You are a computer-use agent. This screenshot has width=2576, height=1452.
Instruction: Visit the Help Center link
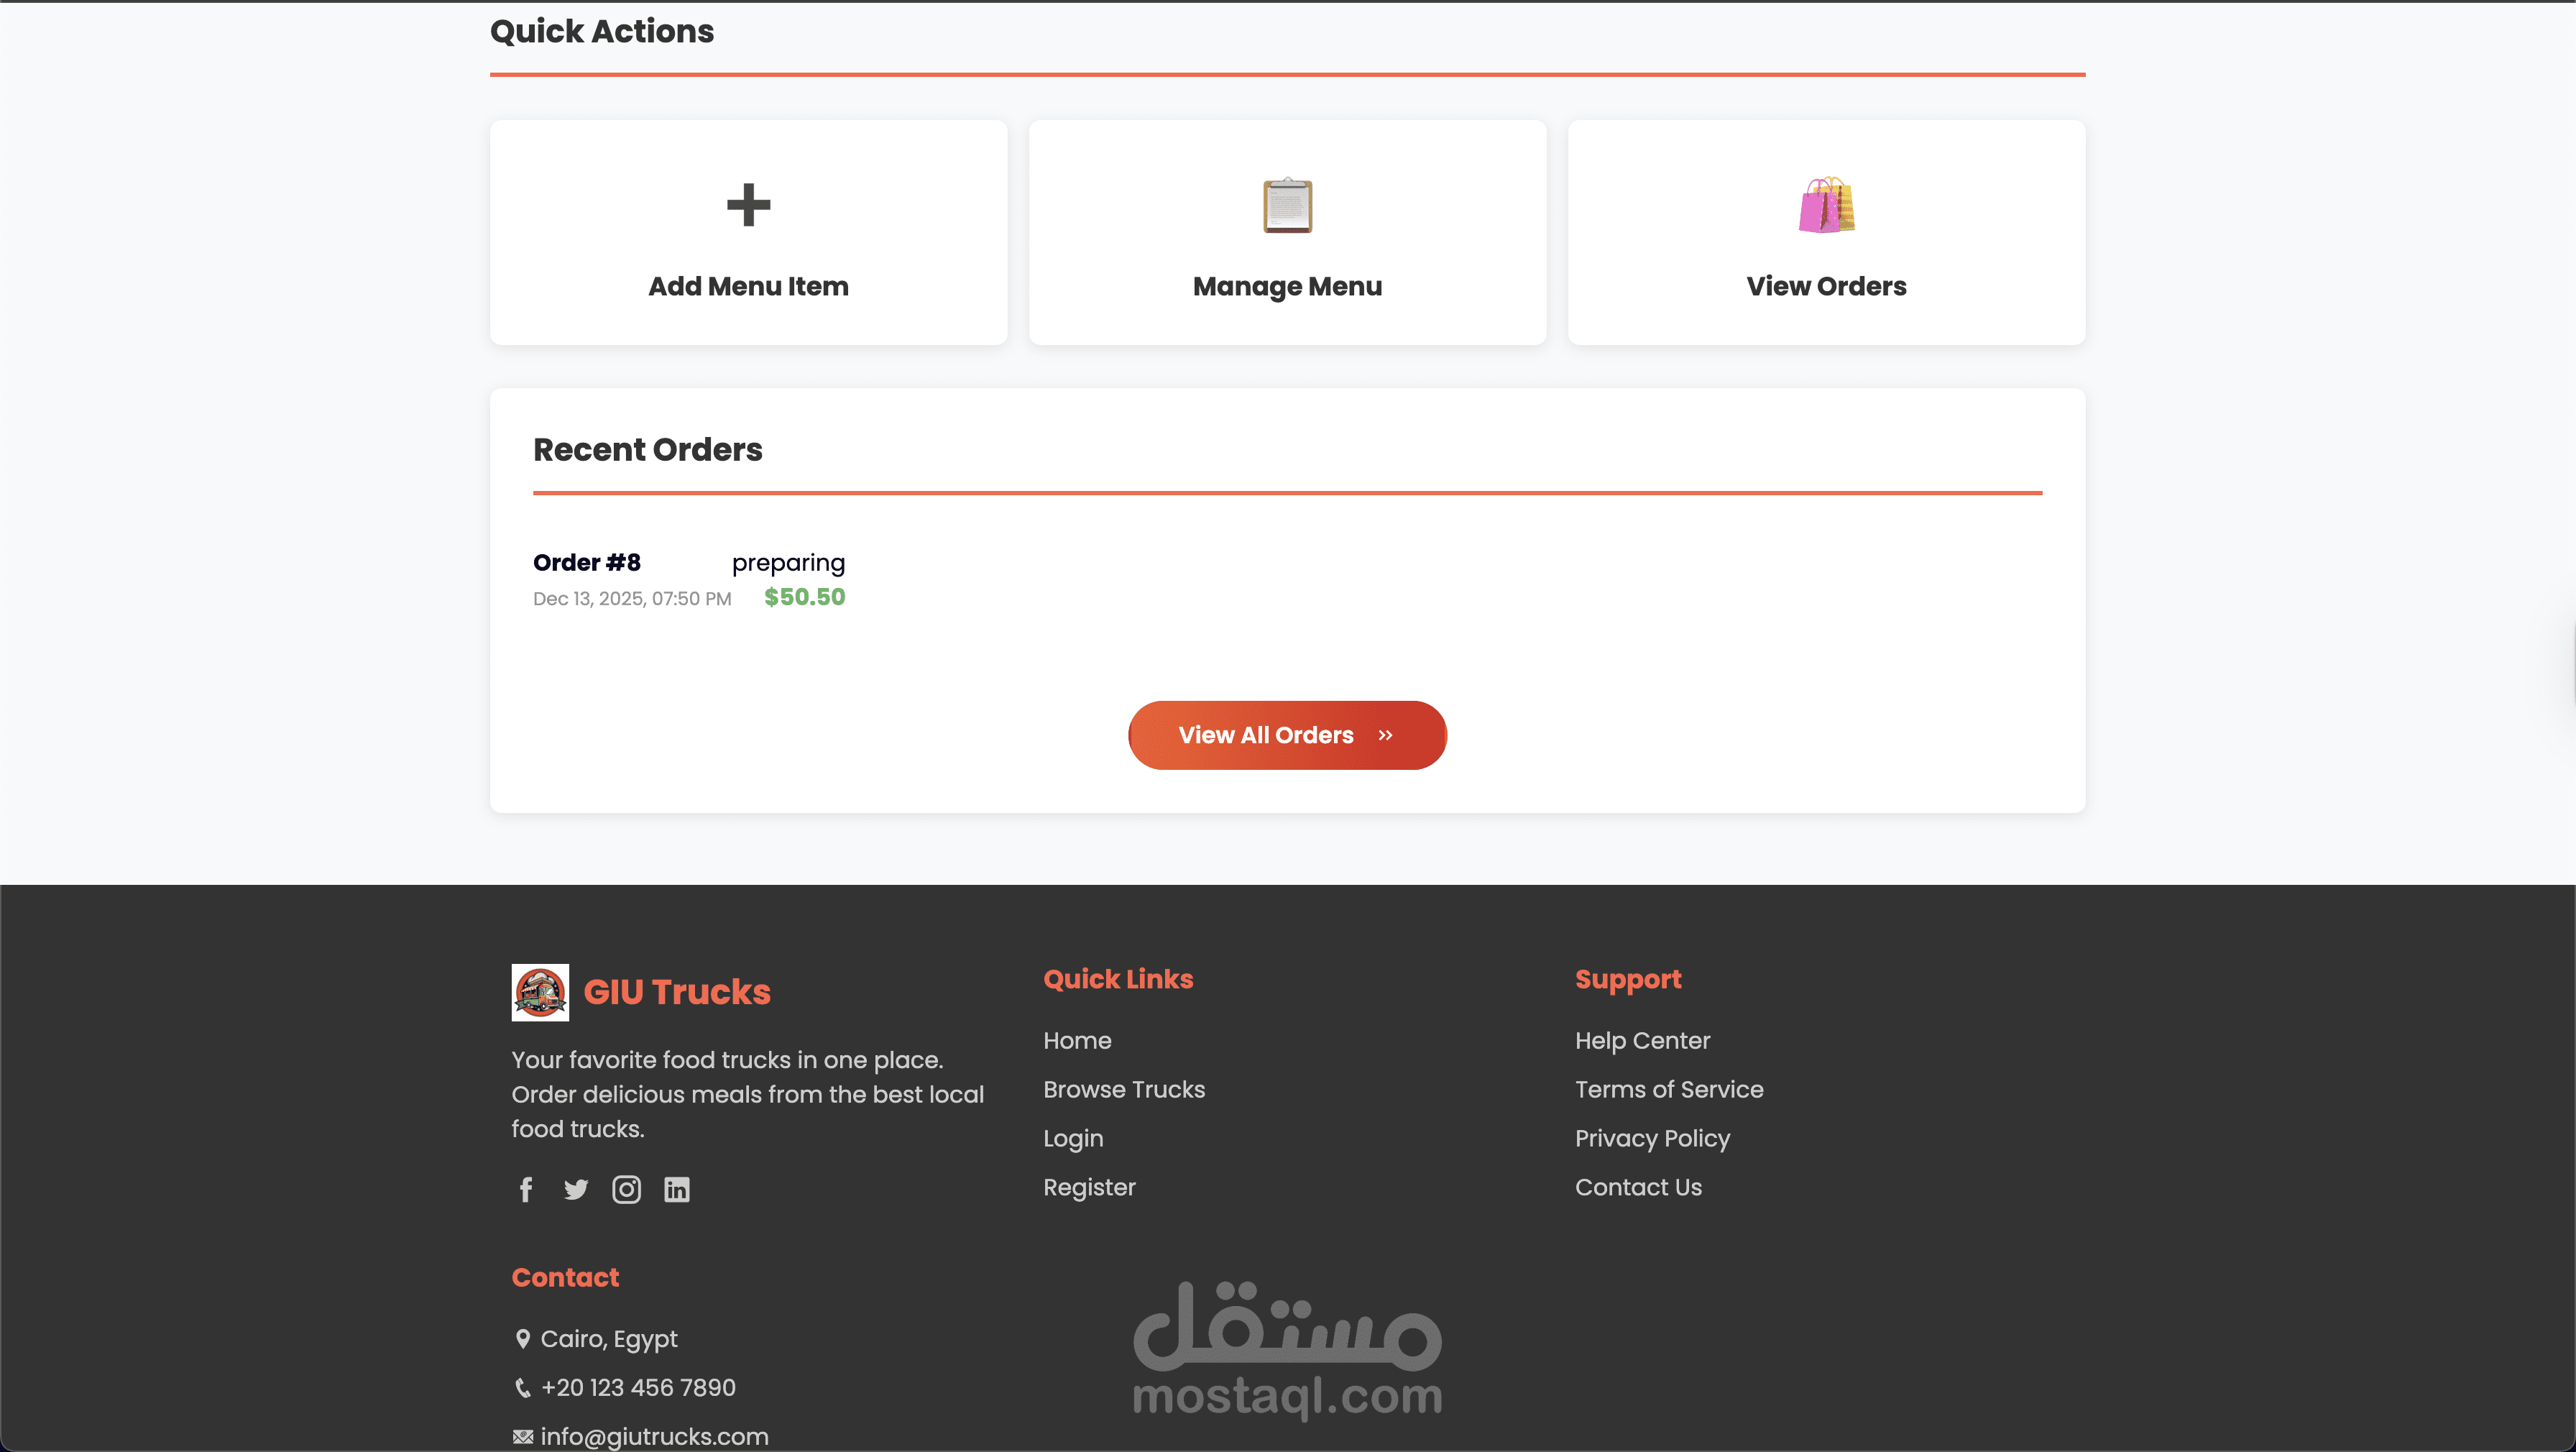tap(1642, 1041)
